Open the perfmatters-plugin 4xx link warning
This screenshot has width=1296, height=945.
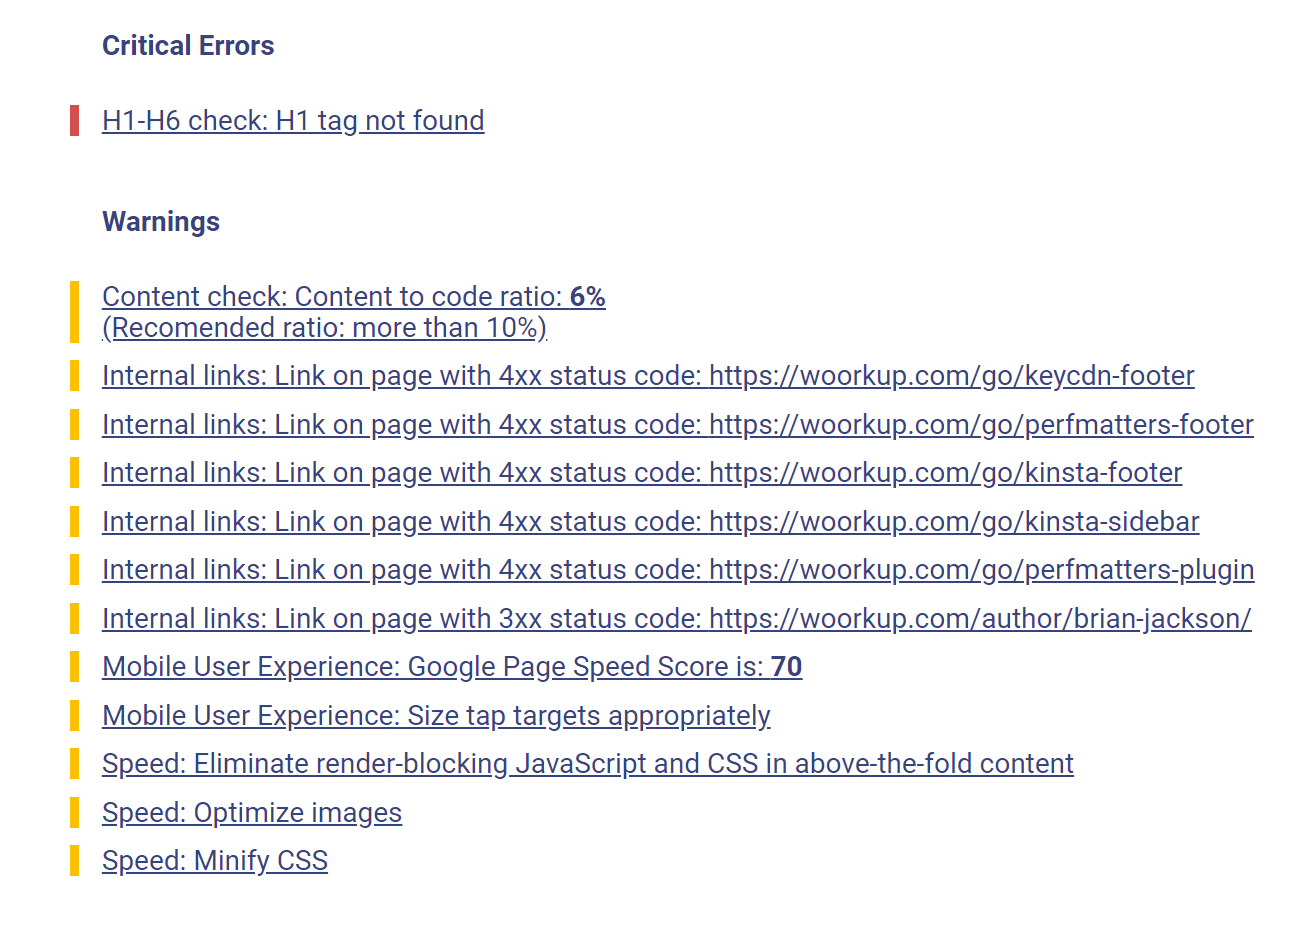[678, 570]
